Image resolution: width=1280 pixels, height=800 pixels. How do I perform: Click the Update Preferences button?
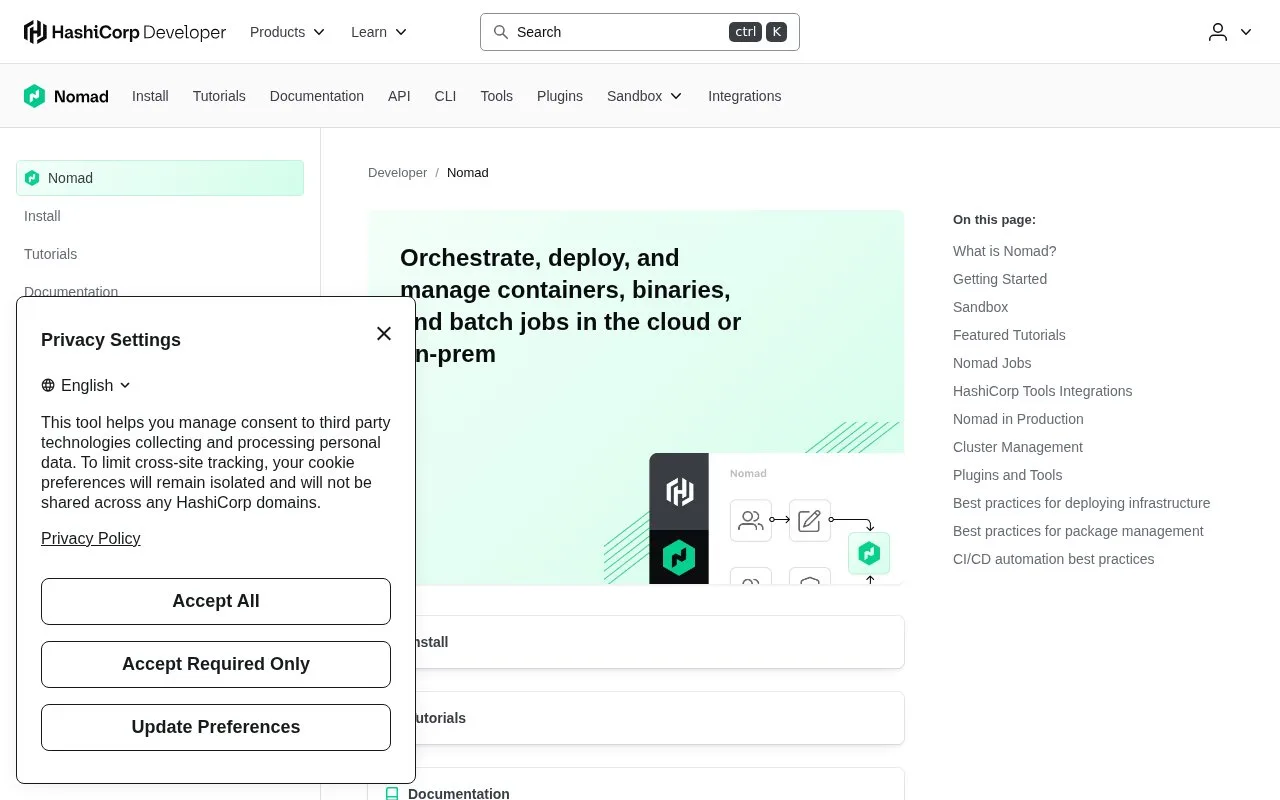[216, 727]
